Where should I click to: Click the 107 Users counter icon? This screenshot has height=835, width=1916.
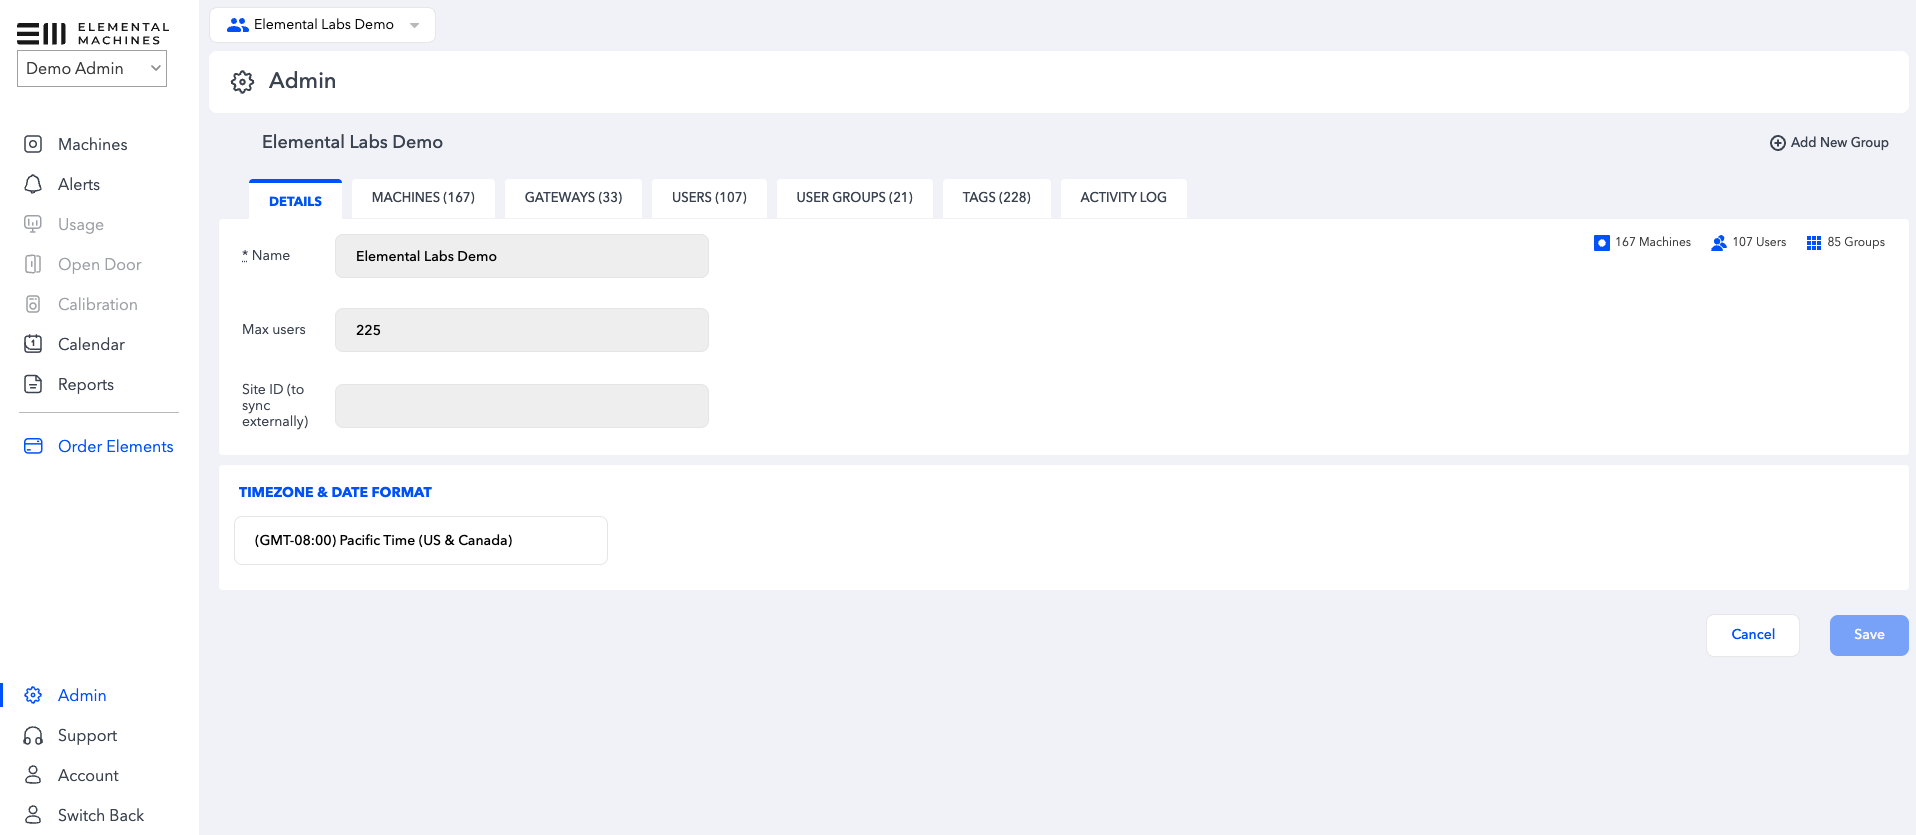(1719, 243)
